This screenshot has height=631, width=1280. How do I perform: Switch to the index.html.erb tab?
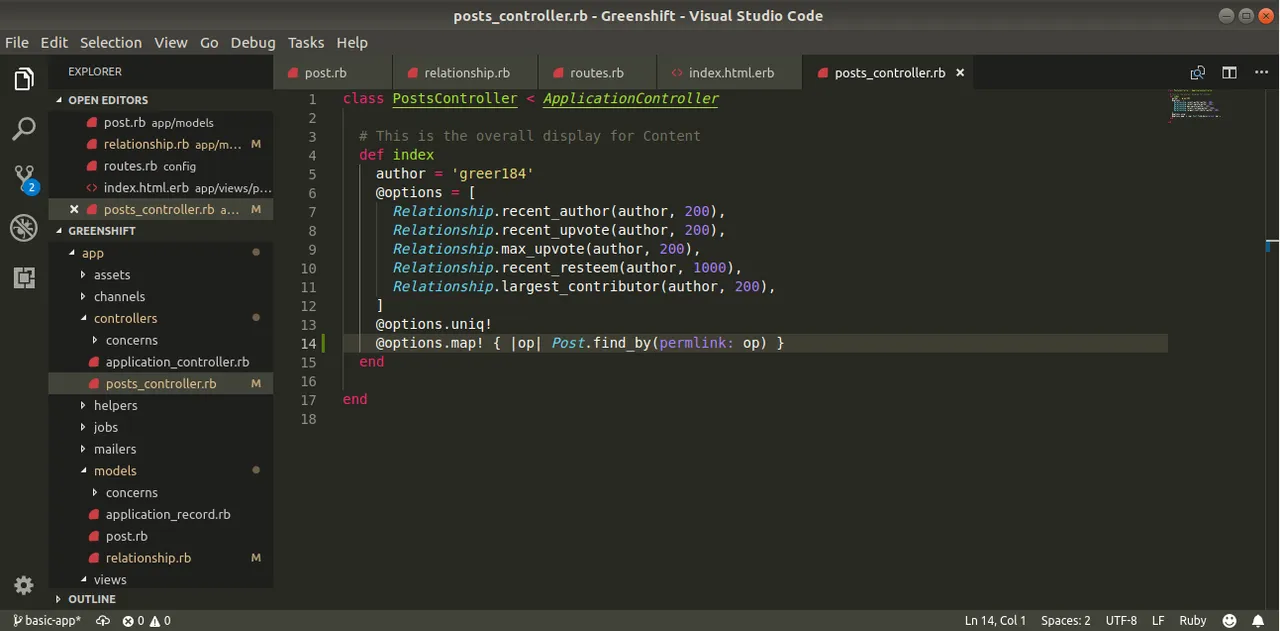(x=730, y=73)
